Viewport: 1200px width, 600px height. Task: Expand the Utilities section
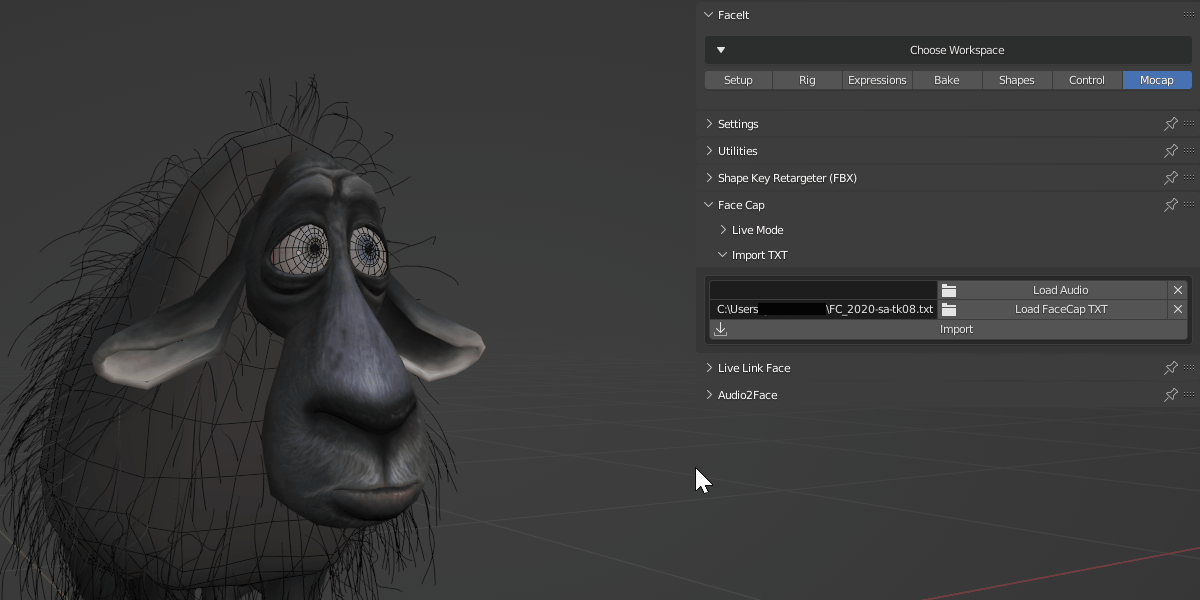pos(709,151)
